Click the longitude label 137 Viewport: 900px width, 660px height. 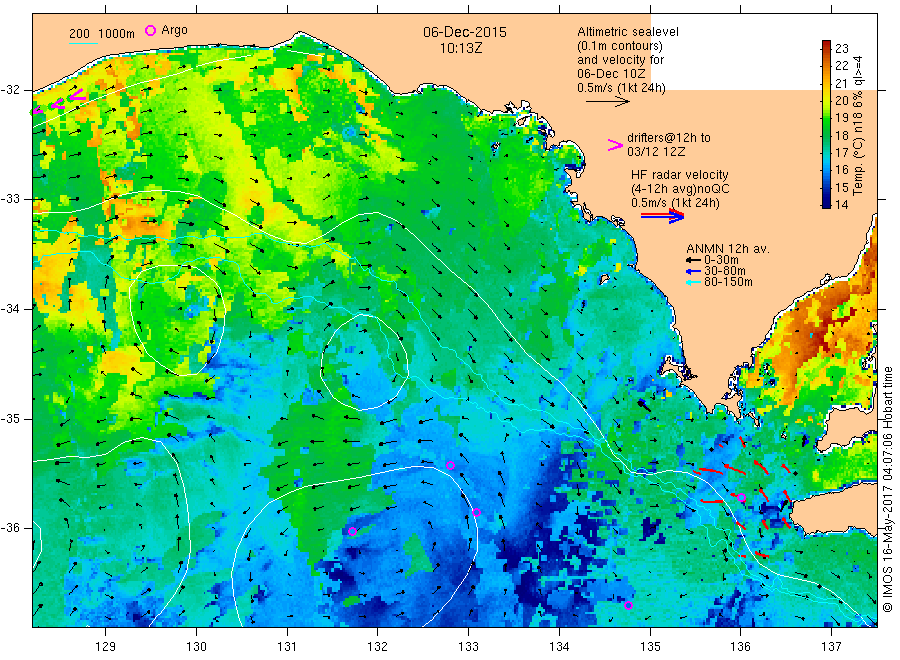831,647
